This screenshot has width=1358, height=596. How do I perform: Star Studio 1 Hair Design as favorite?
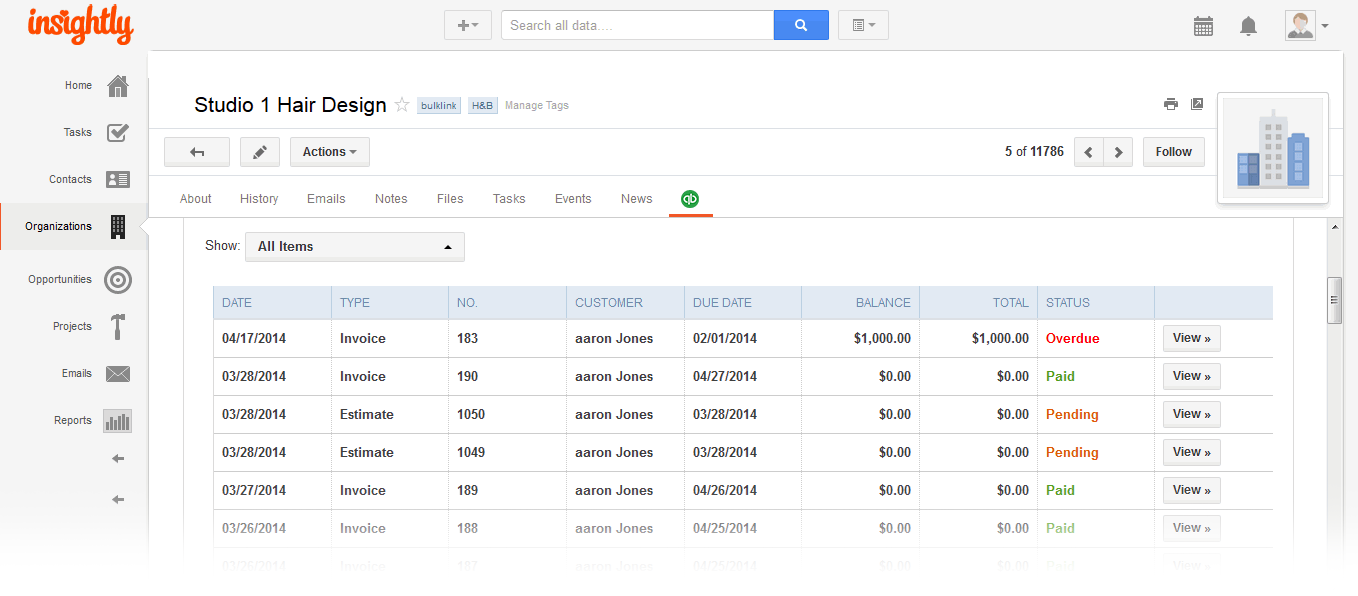click(x=402, y=105)
